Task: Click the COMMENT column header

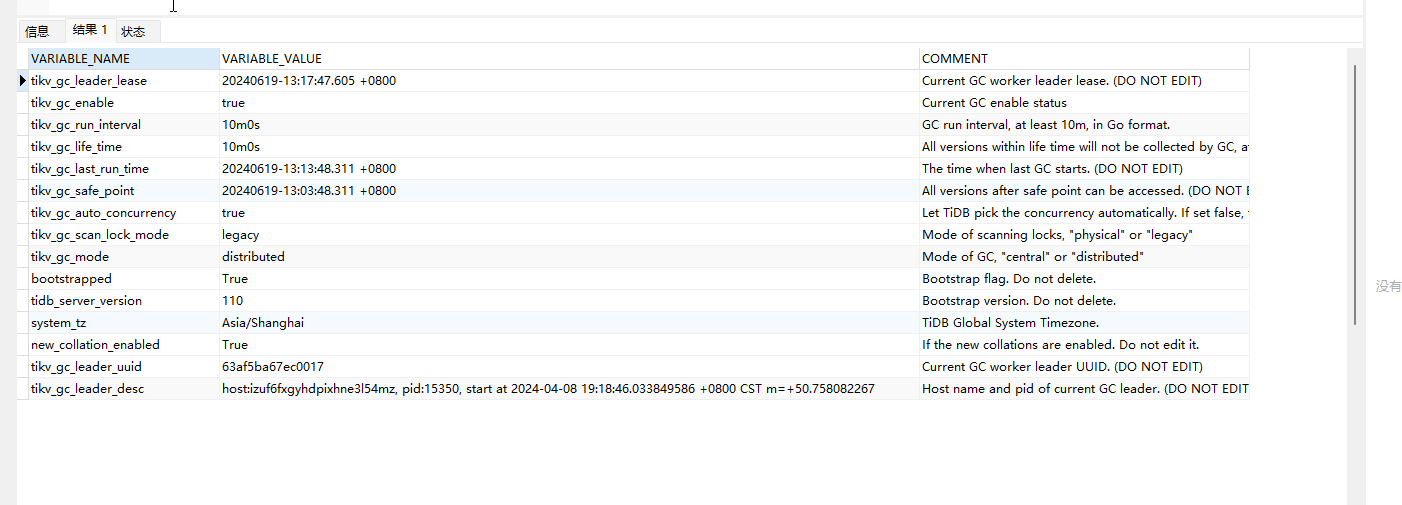Action: 1083,59
